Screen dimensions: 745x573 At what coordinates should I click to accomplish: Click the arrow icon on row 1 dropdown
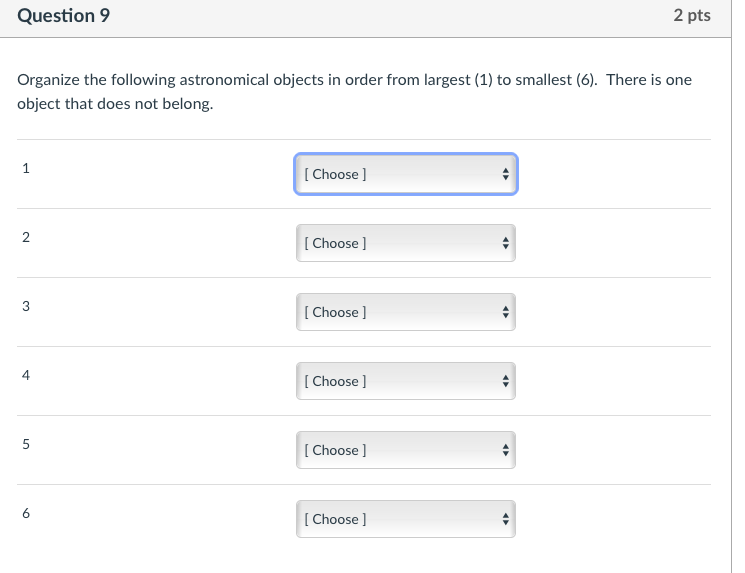coord(505,174)
